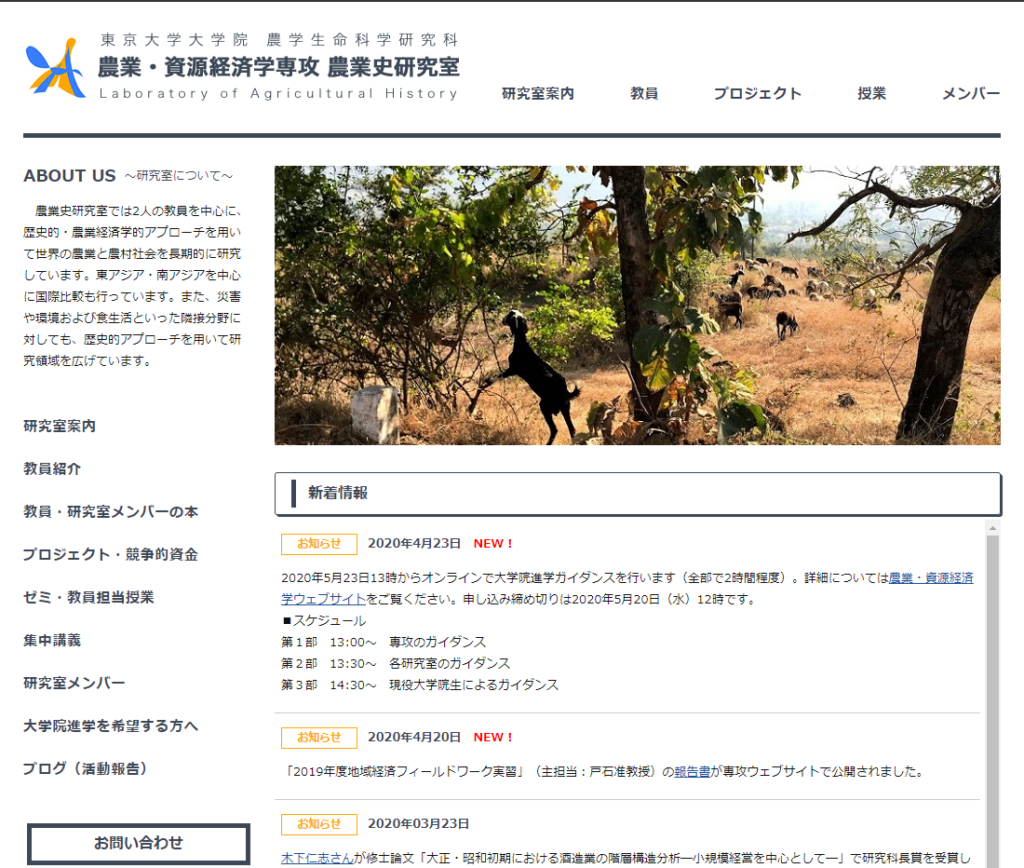Go to 授業 in the top navigation
1024x868 pixels.
click(x=872, y=93)
